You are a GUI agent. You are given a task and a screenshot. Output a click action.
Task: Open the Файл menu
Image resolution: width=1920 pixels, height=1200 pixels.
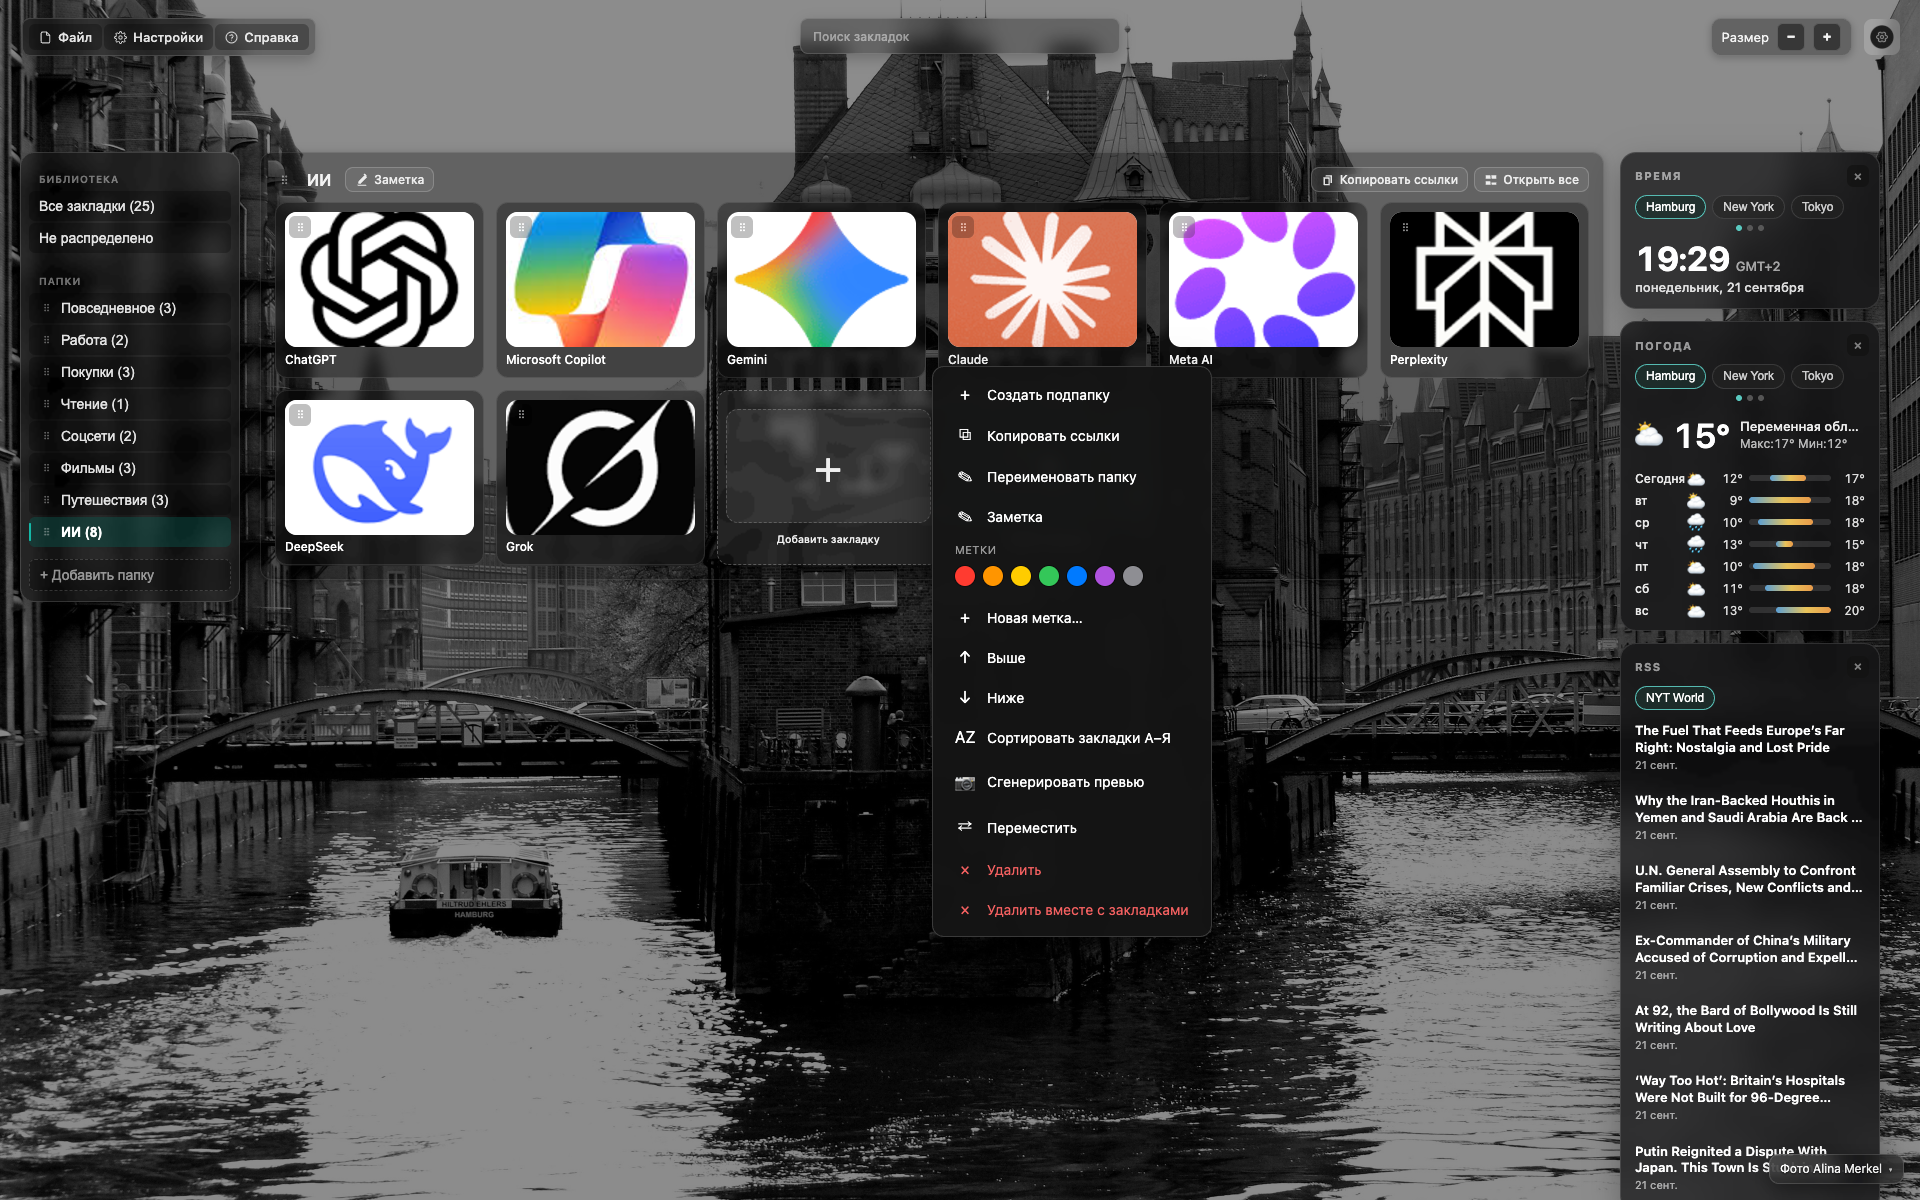[x=66, y=37]
